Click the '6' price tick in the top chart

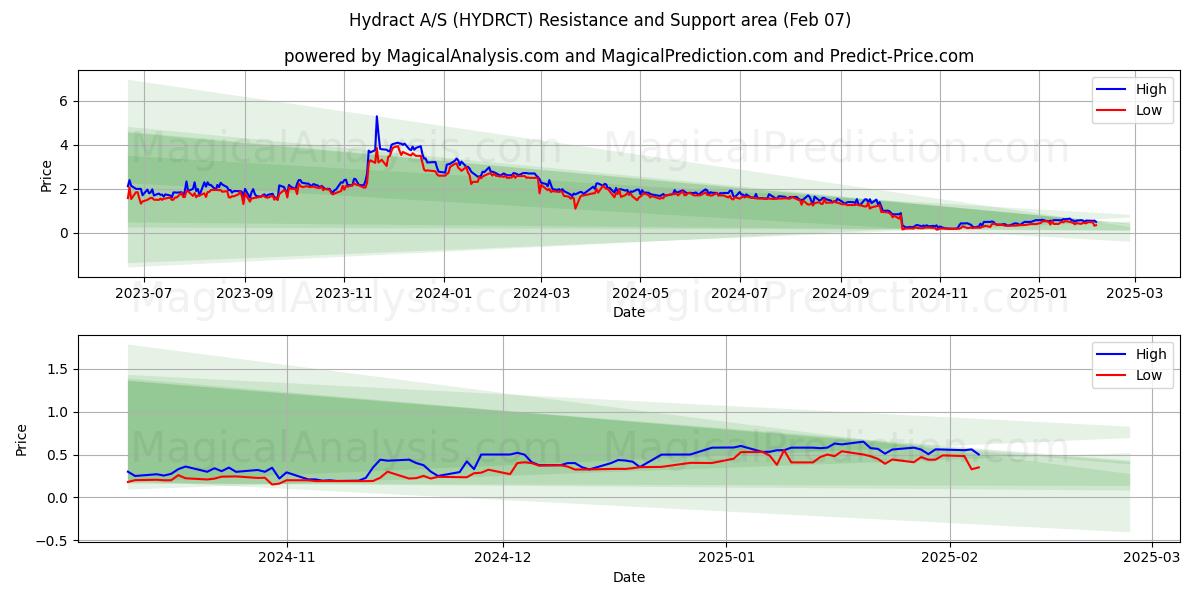(63, 101)
